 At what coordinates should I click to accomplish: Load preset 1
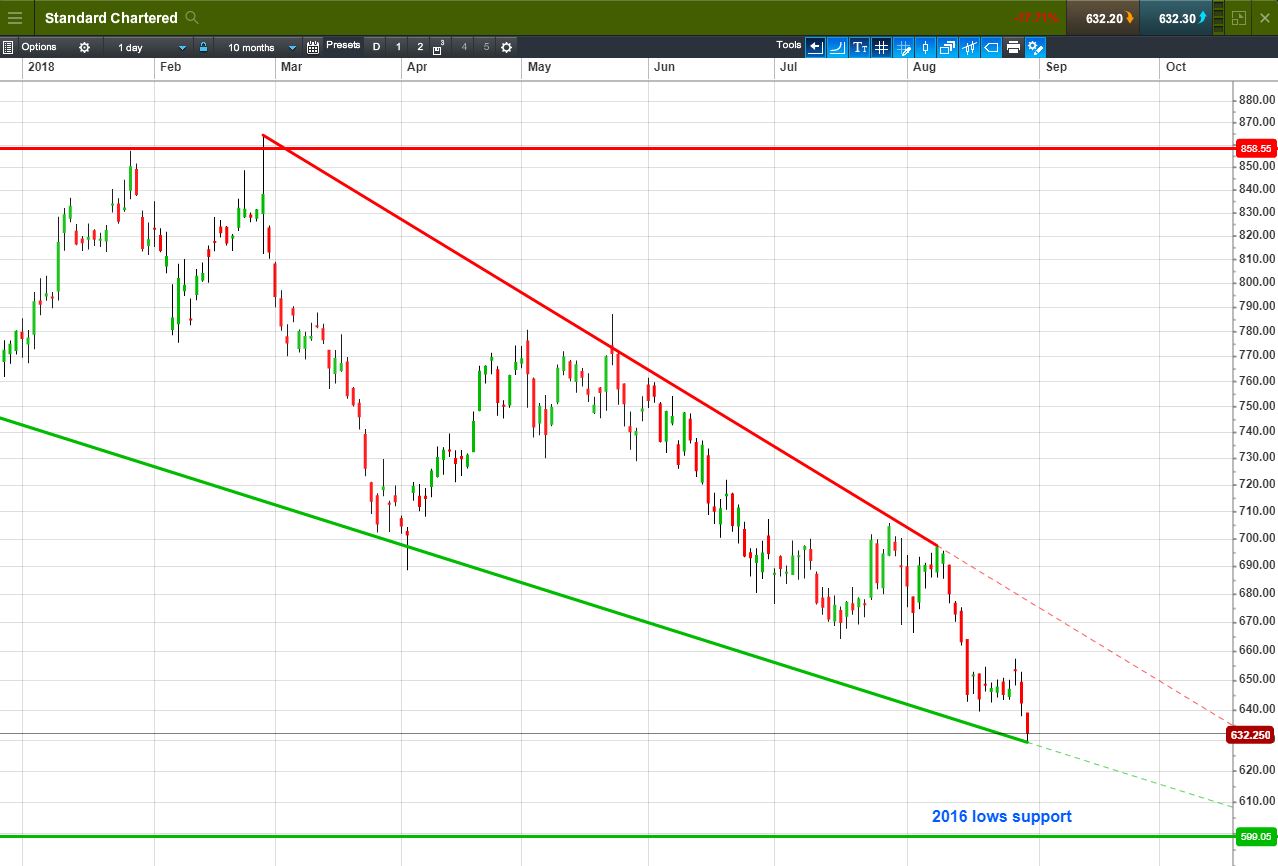tap(398, 47)
